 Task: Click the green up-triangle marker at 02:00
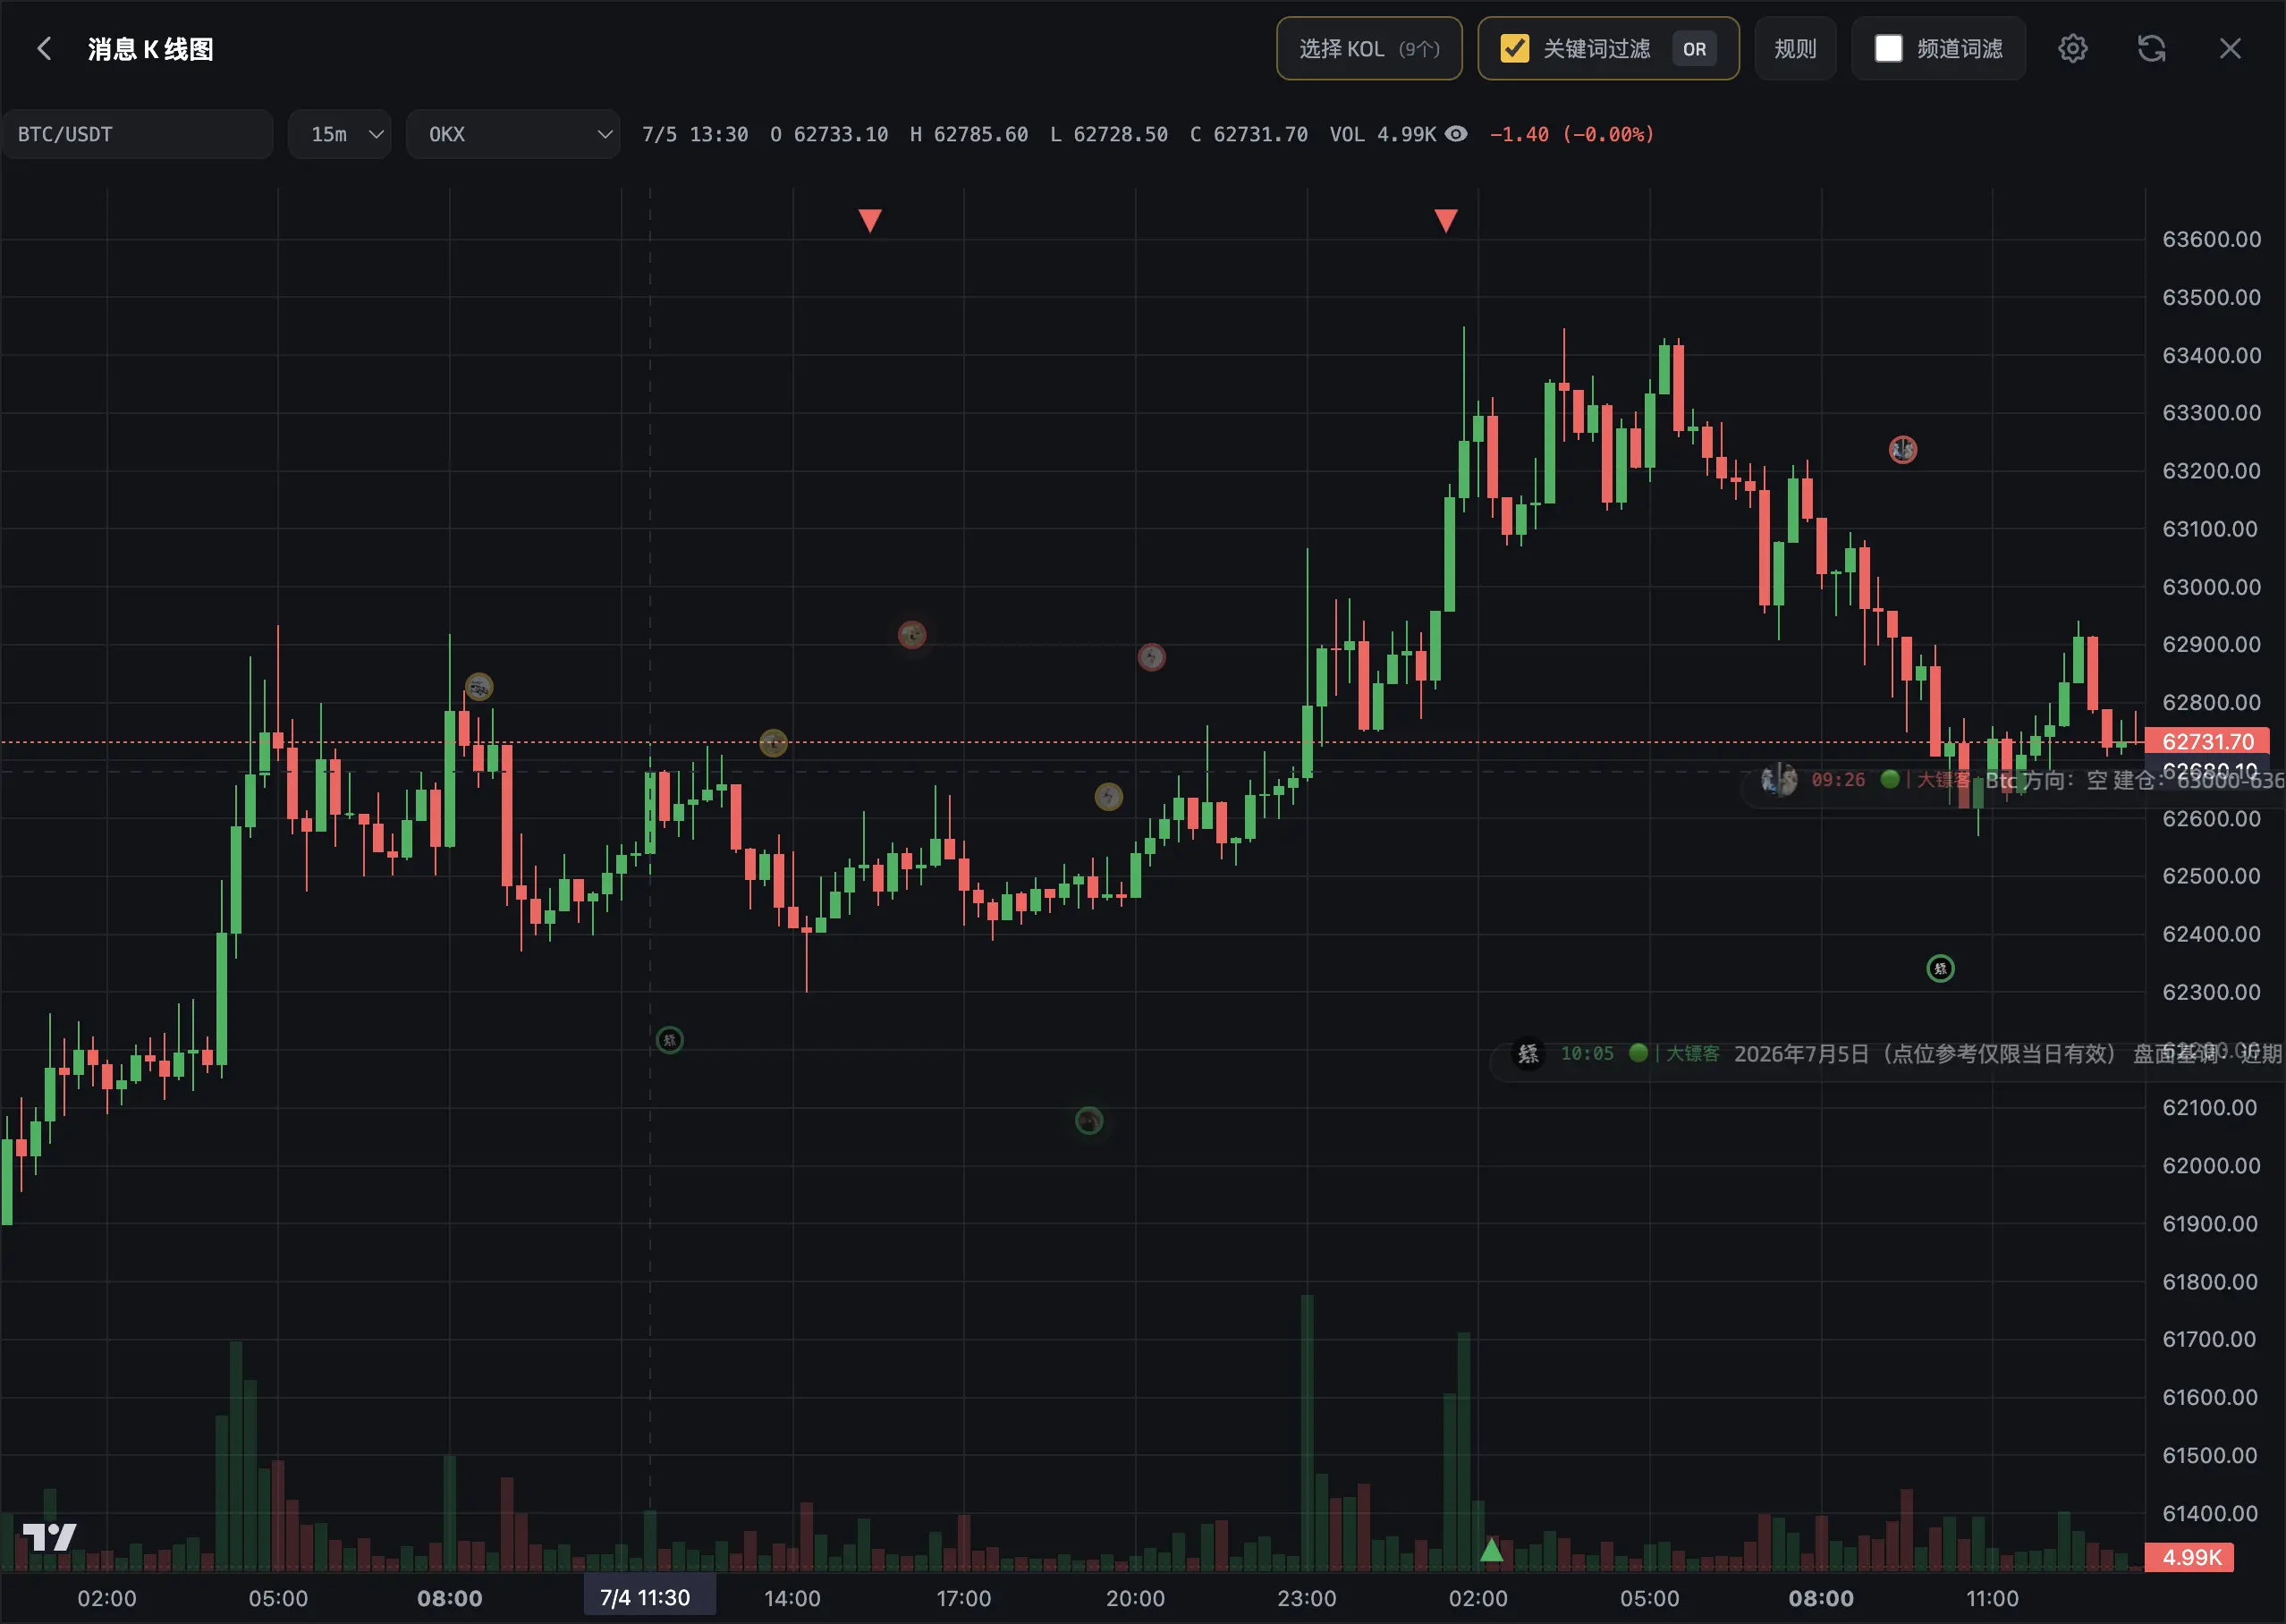click(x=1491, y=1550)
